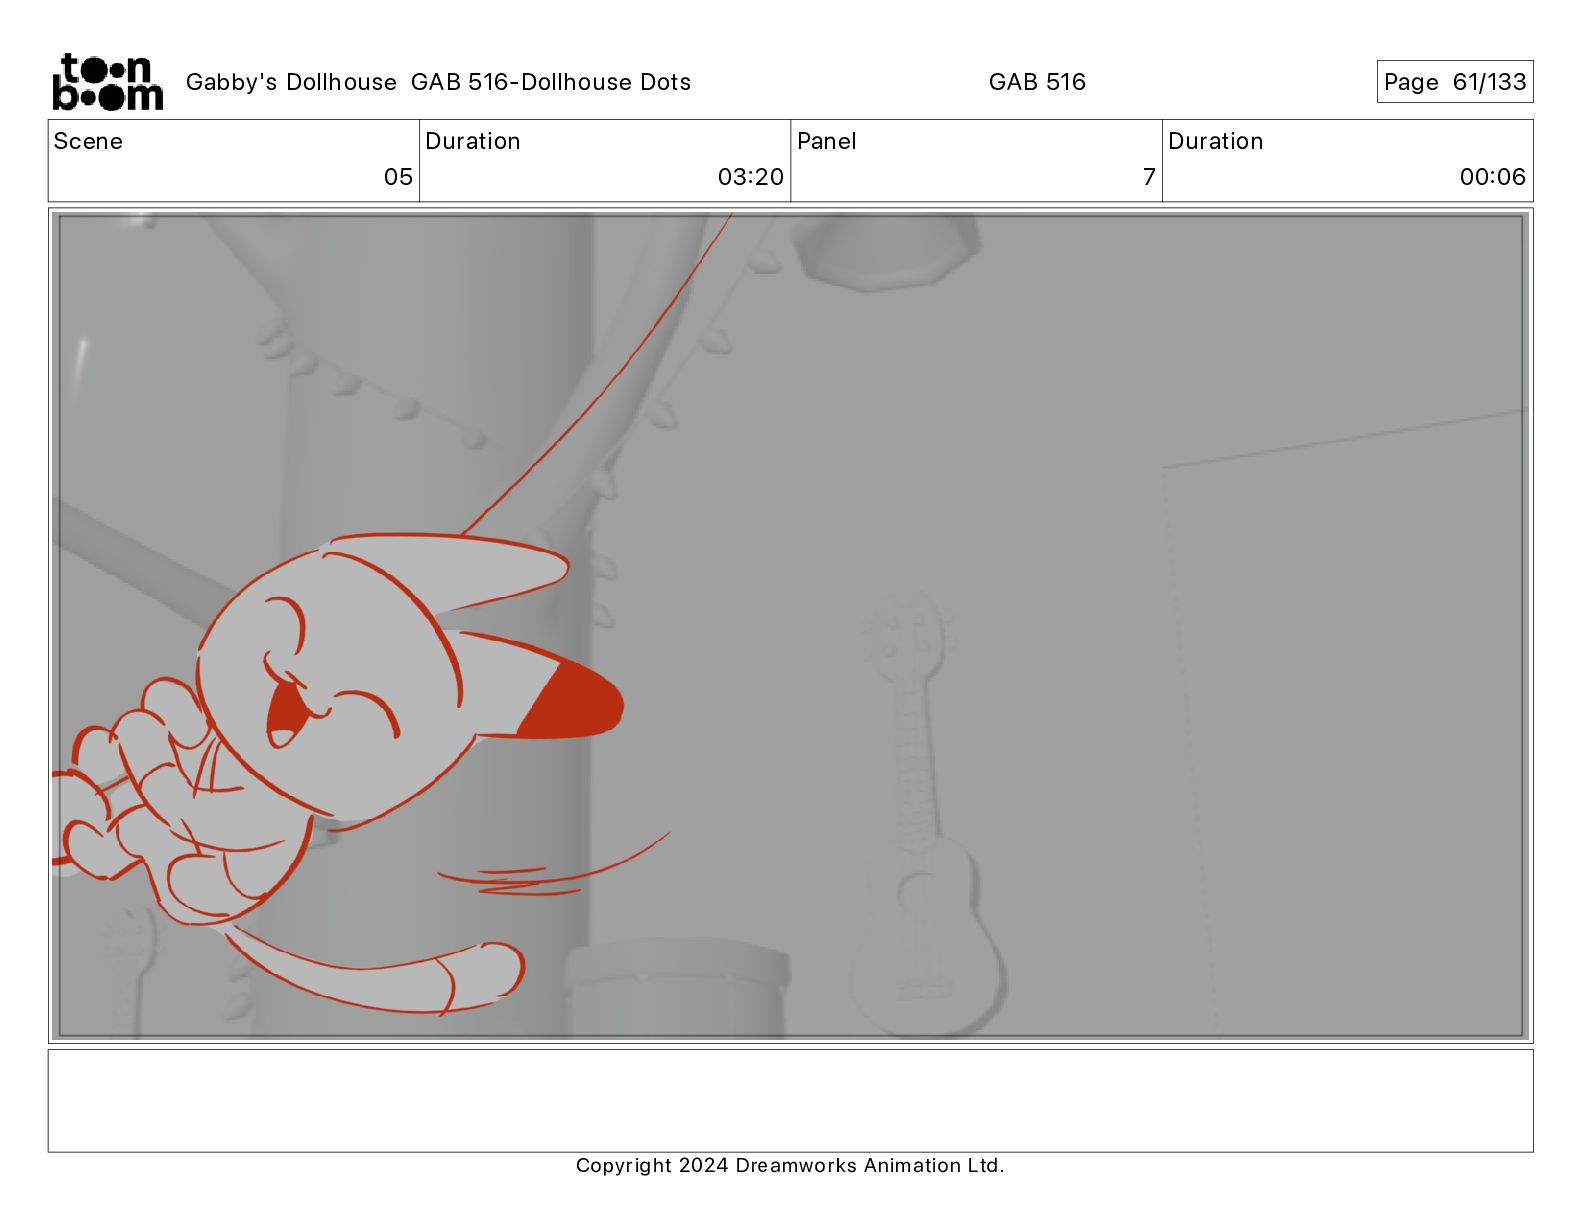Screen dimensions: 1584x1224
Task: Select the title text 'Gabby's Dollhouse GAB 516-Dollhouse Dots'
Action: tap(438, 82)
